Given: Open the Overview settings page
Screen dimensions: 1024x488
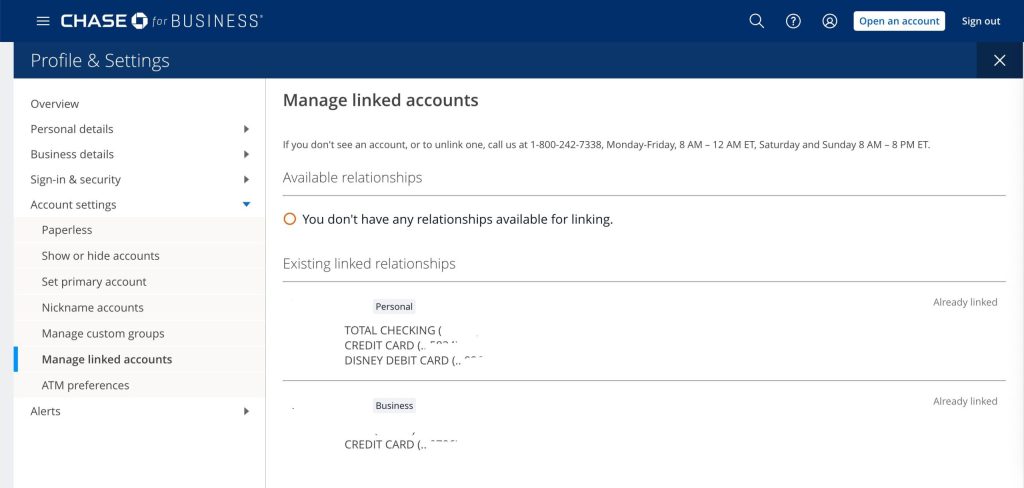Looking at the screenshot, I should coord(55,104).
